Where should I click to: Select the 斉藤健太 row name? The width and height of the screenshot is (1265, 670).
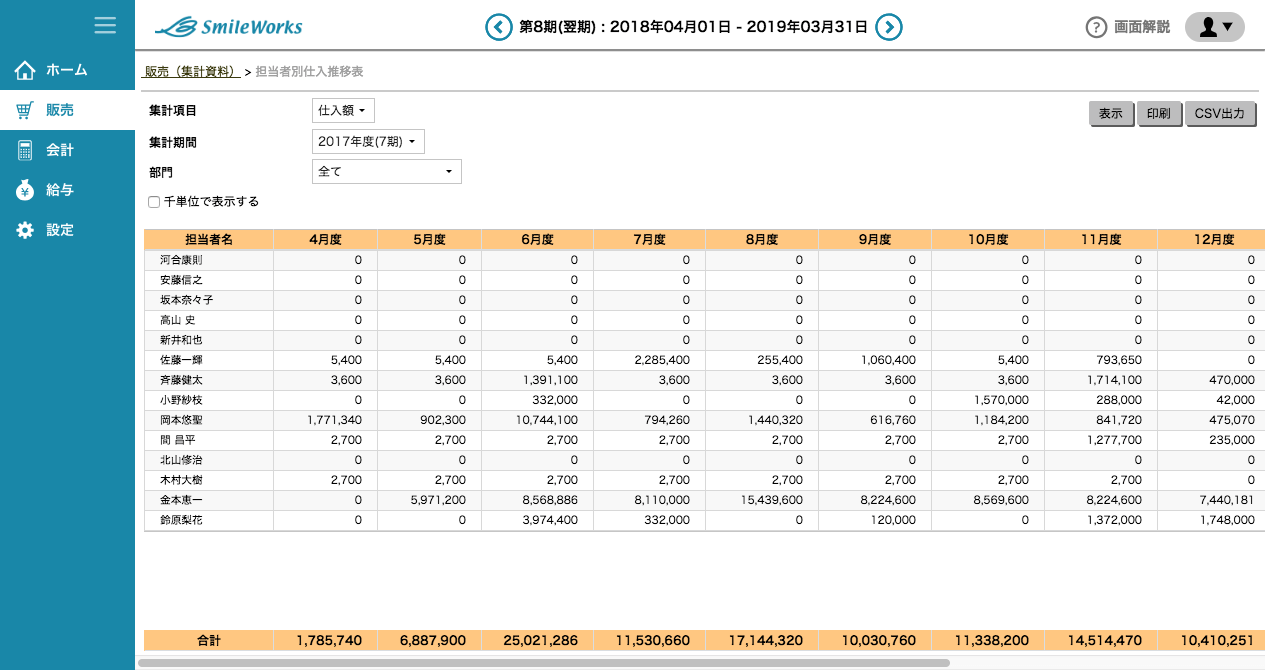[x=181, y=380]
